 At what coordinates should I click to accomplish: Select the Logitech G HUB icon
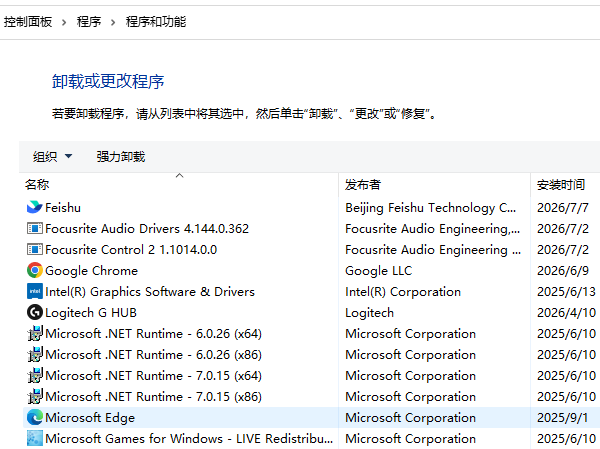34,312
